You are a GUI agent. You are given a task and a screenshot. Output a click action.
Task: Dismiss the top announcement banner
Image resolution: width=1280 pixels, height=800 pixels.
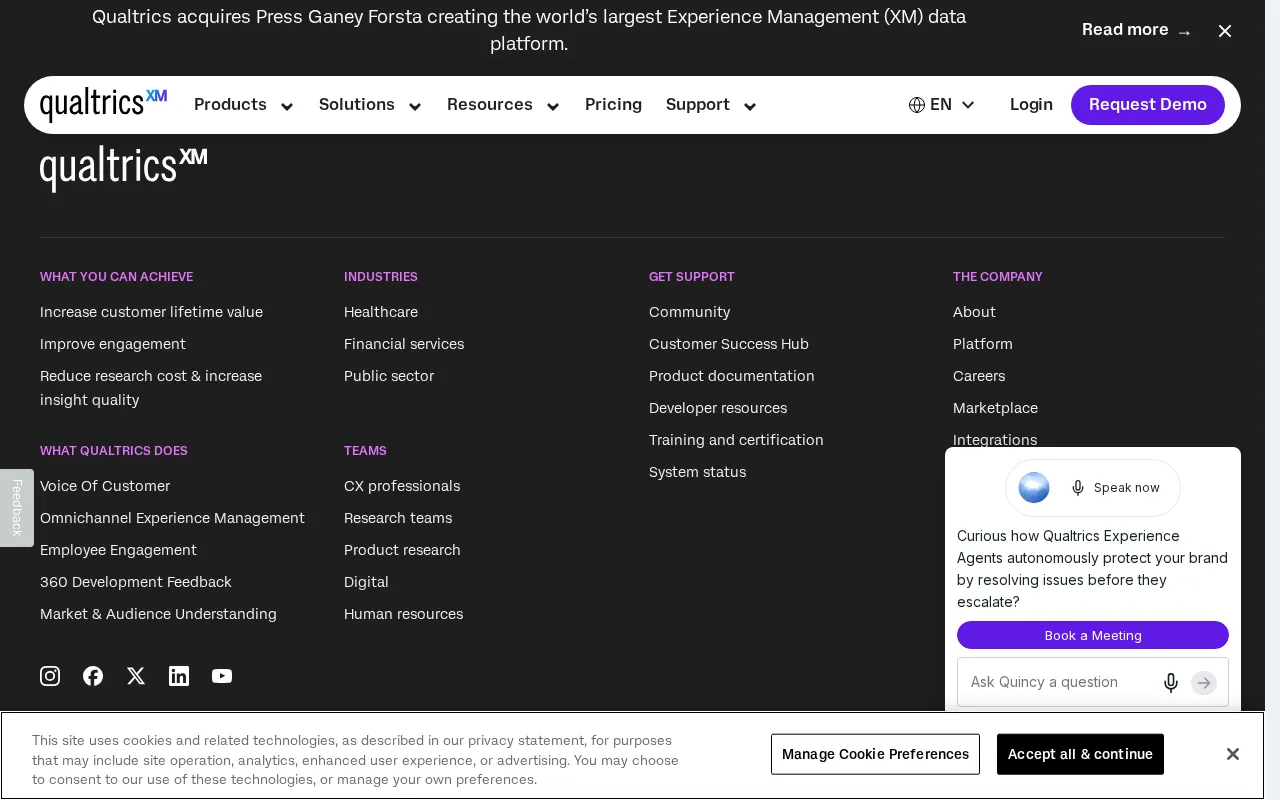1225,31
